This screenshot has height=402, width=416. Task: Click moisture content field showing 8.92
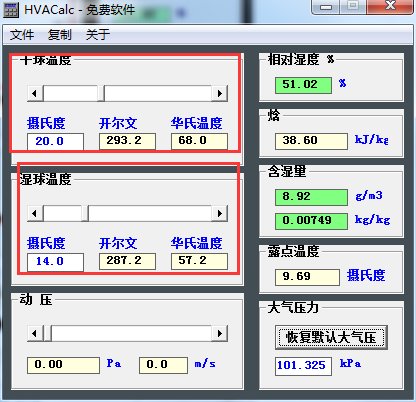[x=311, y=197]
